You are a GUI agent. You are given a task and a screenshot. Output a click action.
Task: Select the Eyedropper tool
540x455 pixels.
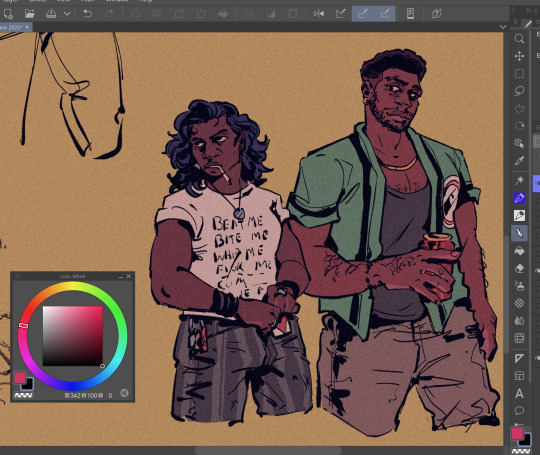[519, 161]
